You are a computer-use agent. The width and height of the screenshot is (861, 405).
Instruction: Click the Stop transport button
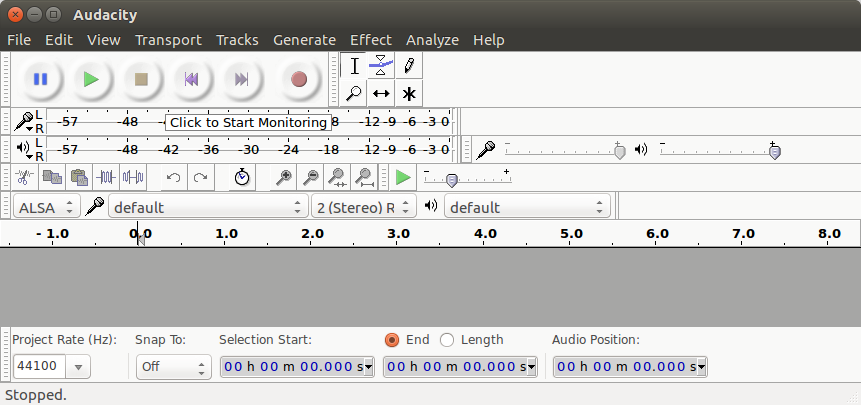142,80
